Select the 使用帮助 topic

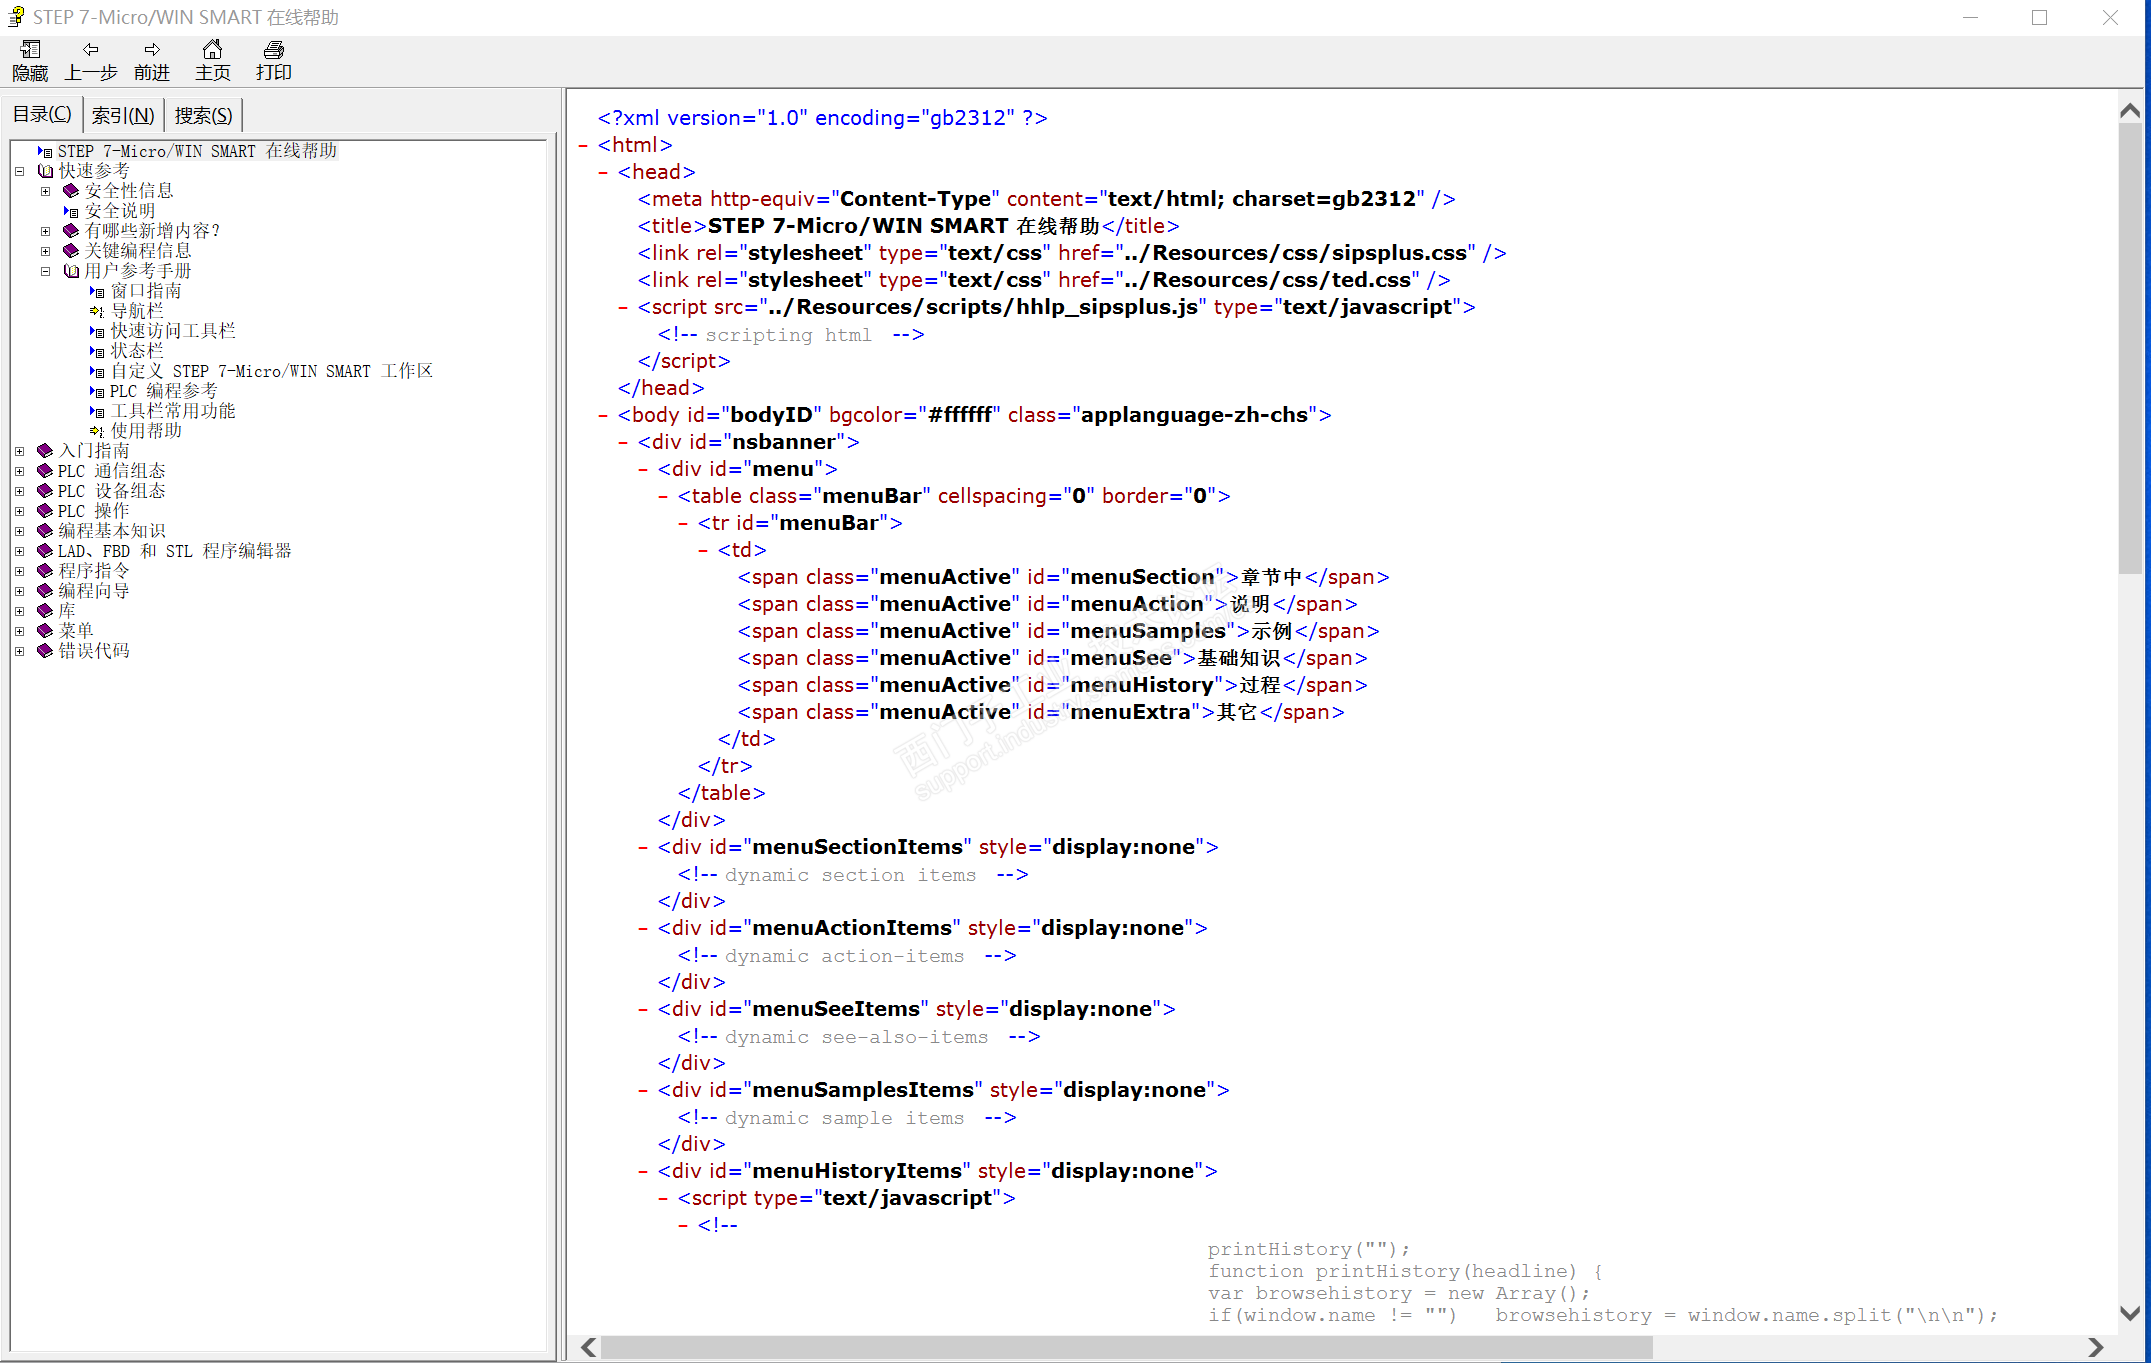[146, 431]
